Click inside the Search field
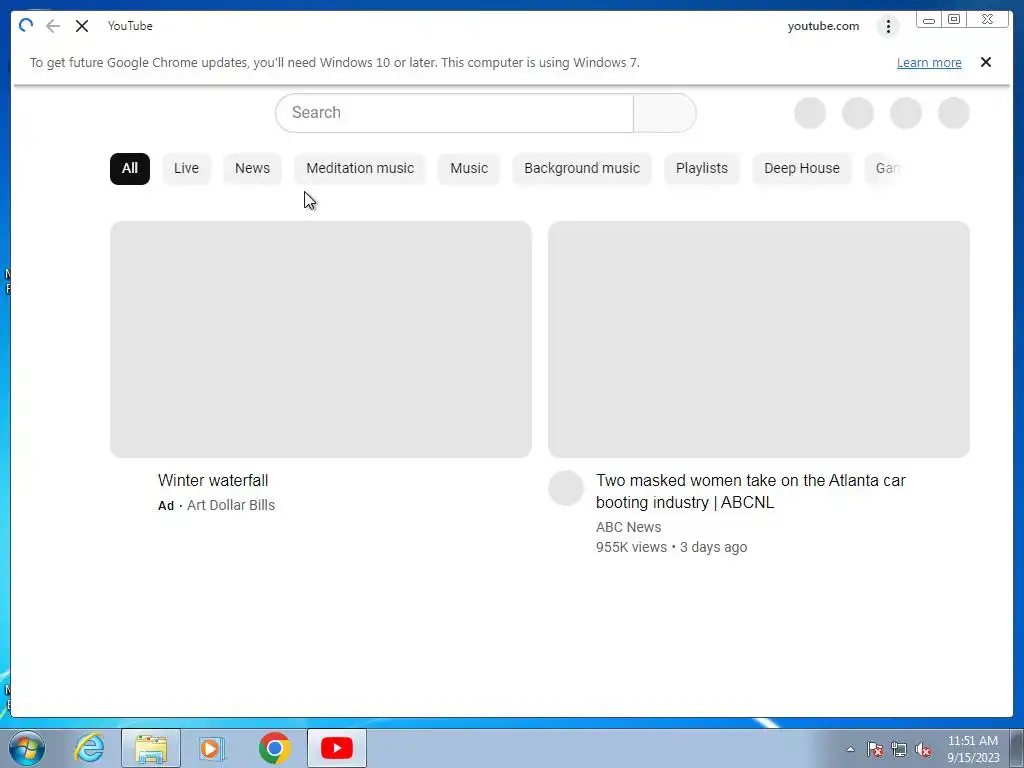 455,113
